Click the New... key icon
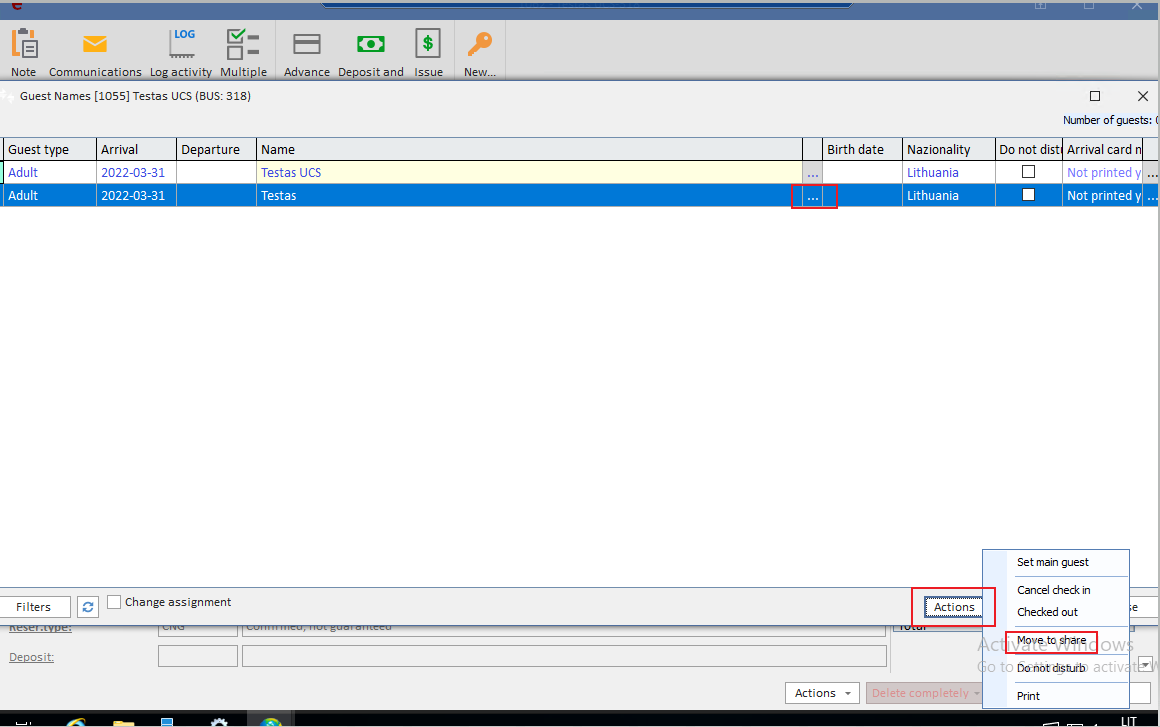The image size is (1160, 727). pyautogui.click(x=479, y=44)
